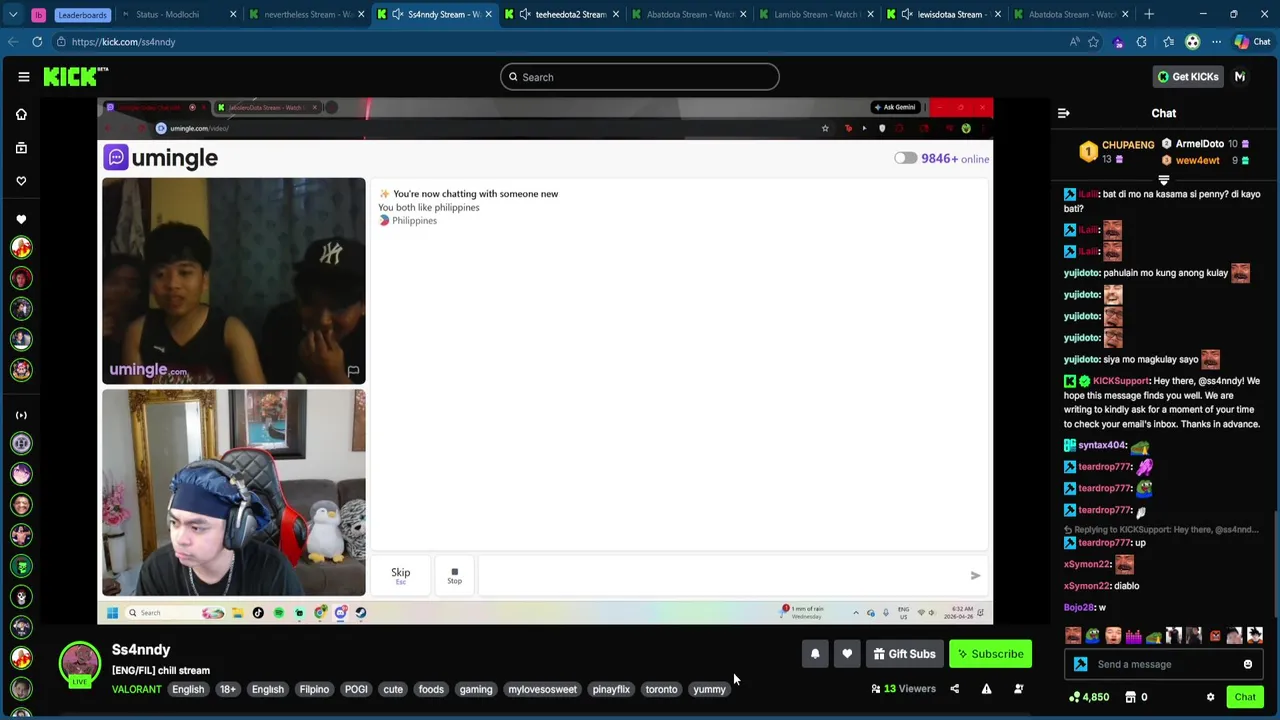The height and width of the screenshot is (720, 1280).
Task: Select the pinayflix tag
Action: (x=611, y=689)
